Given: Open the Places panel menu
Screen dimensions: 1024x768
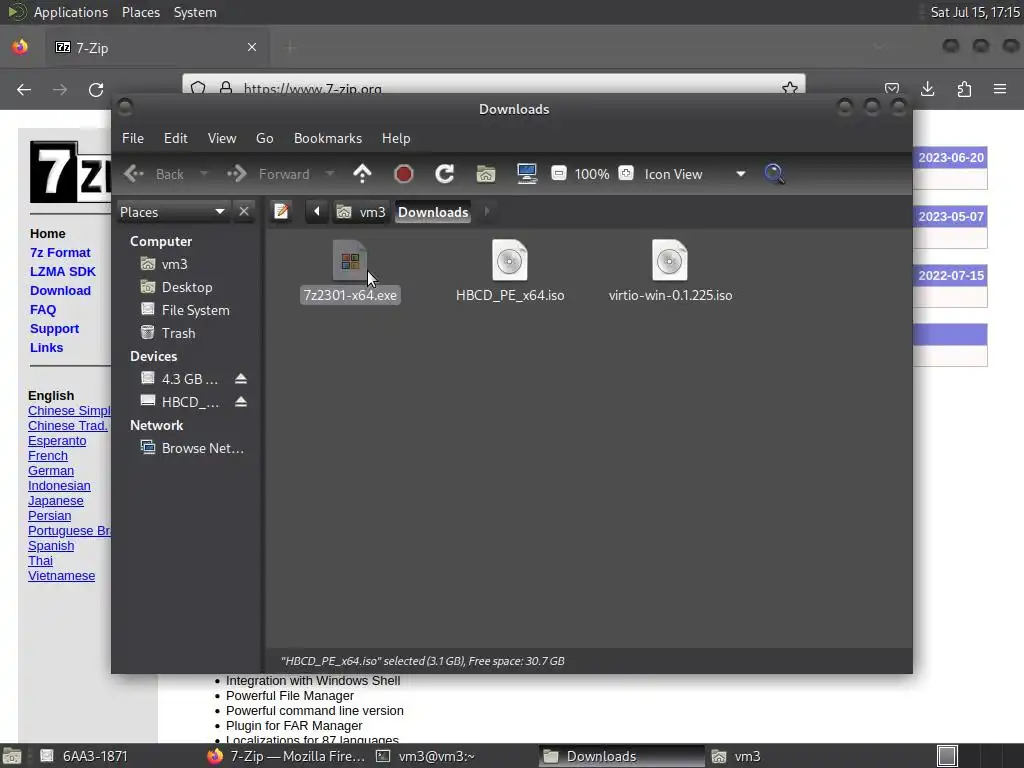Looking at the screenshot, I should coord(141,12).
